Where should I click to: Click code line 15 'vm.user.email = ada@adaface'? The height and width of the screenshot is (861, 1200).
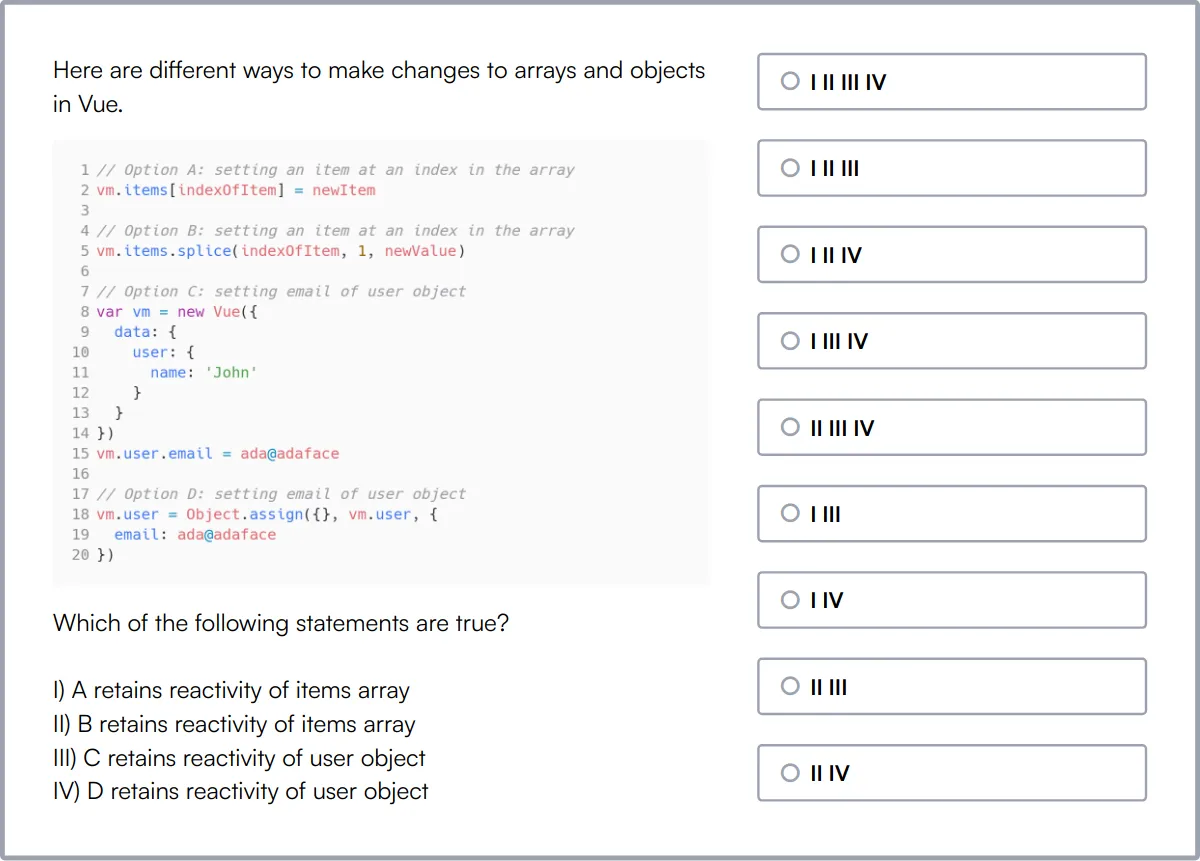coord(218,454)
